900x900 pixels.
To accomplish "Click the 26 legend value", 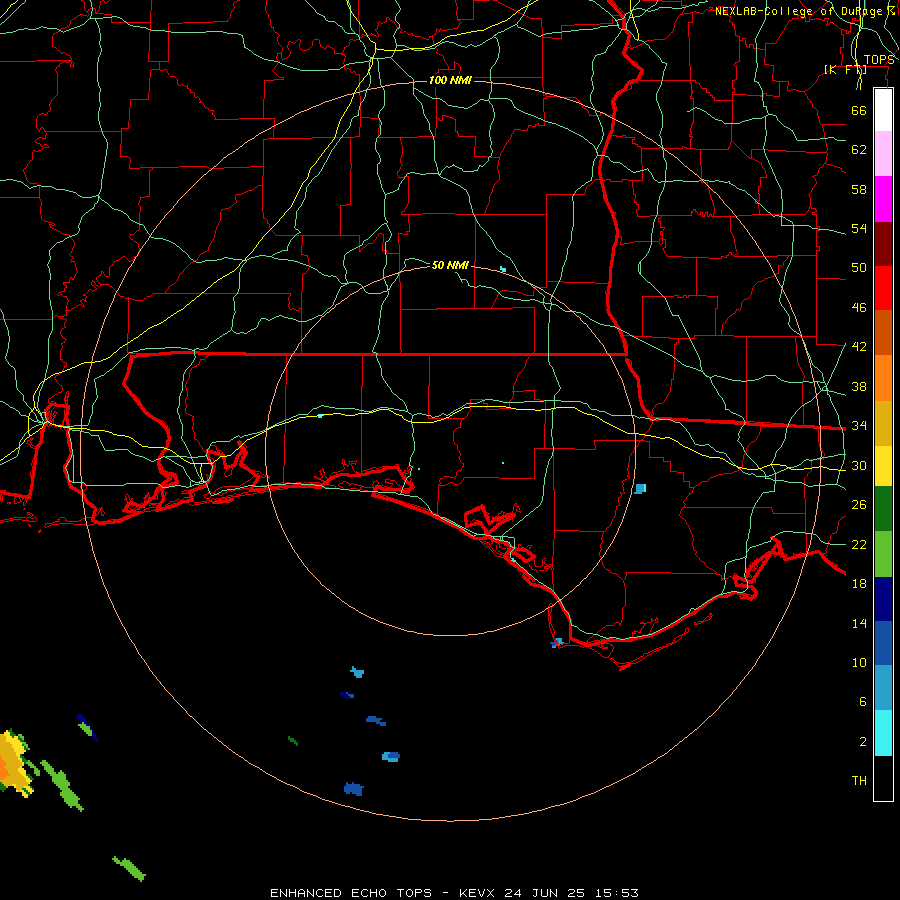I will coord(859,505).
